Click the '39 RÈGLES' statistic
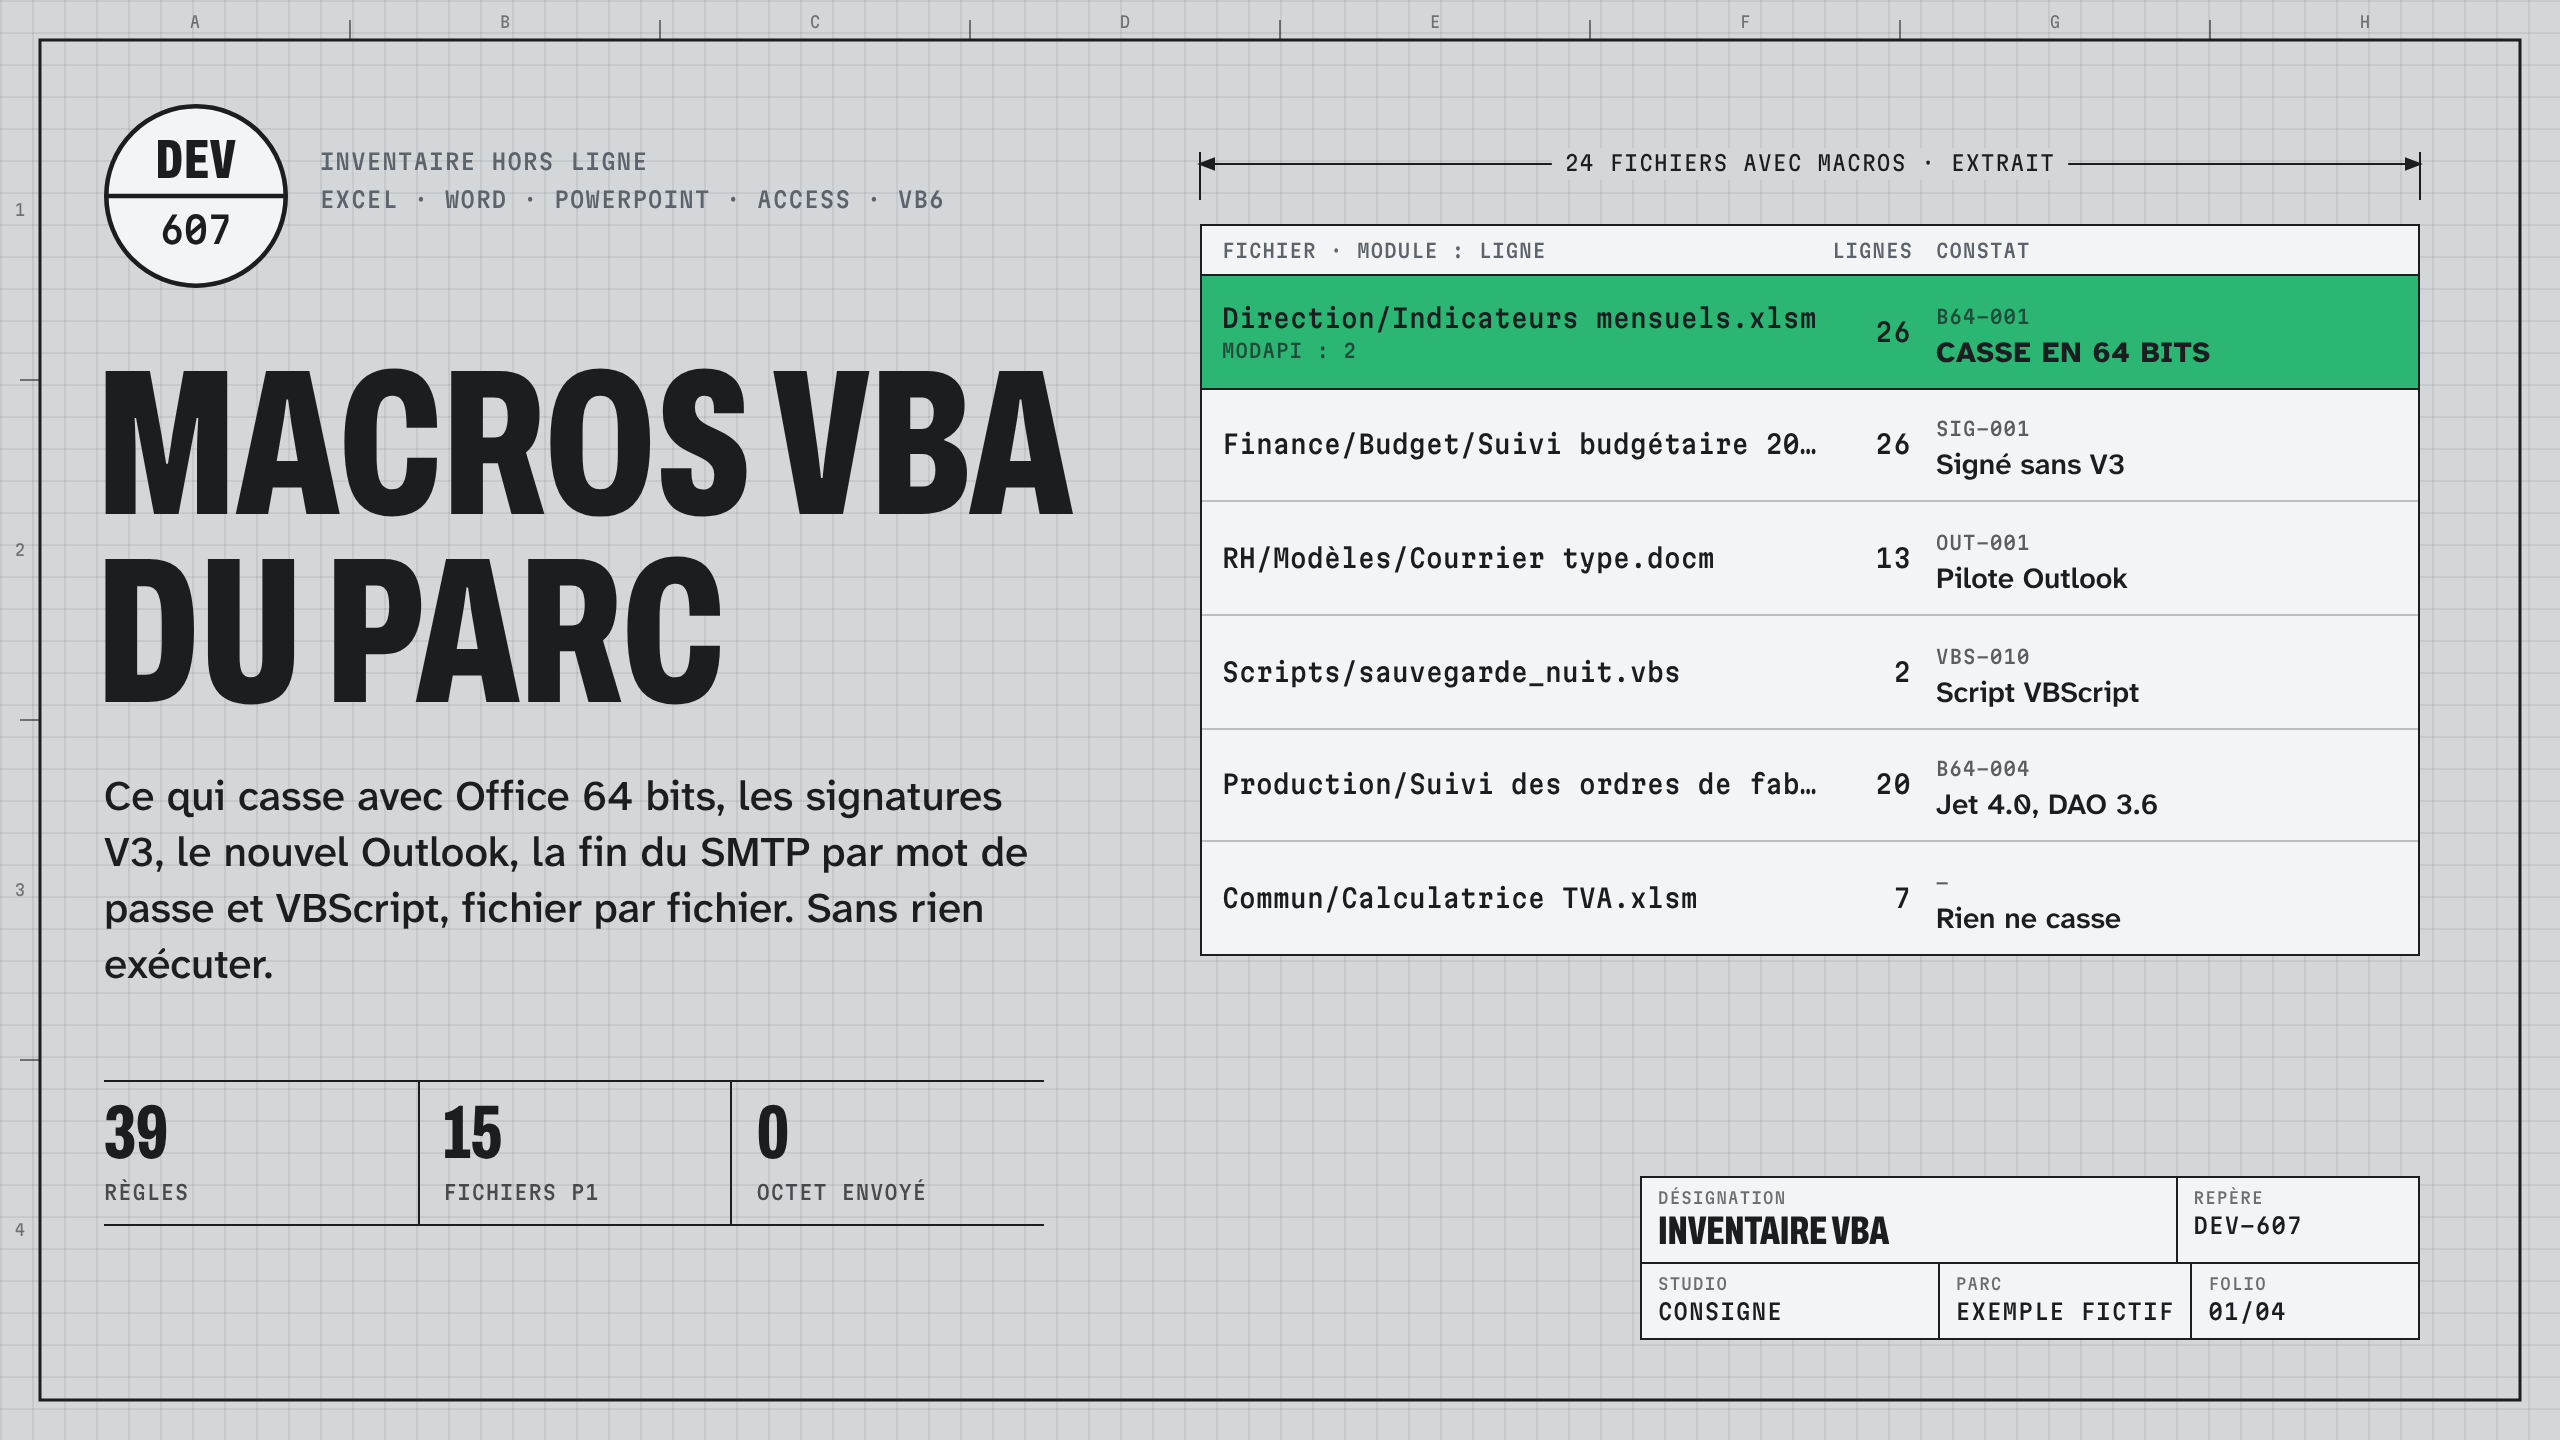Screen dimensions: 2560x1440 pyautogui.click(x=260, y=1152)
